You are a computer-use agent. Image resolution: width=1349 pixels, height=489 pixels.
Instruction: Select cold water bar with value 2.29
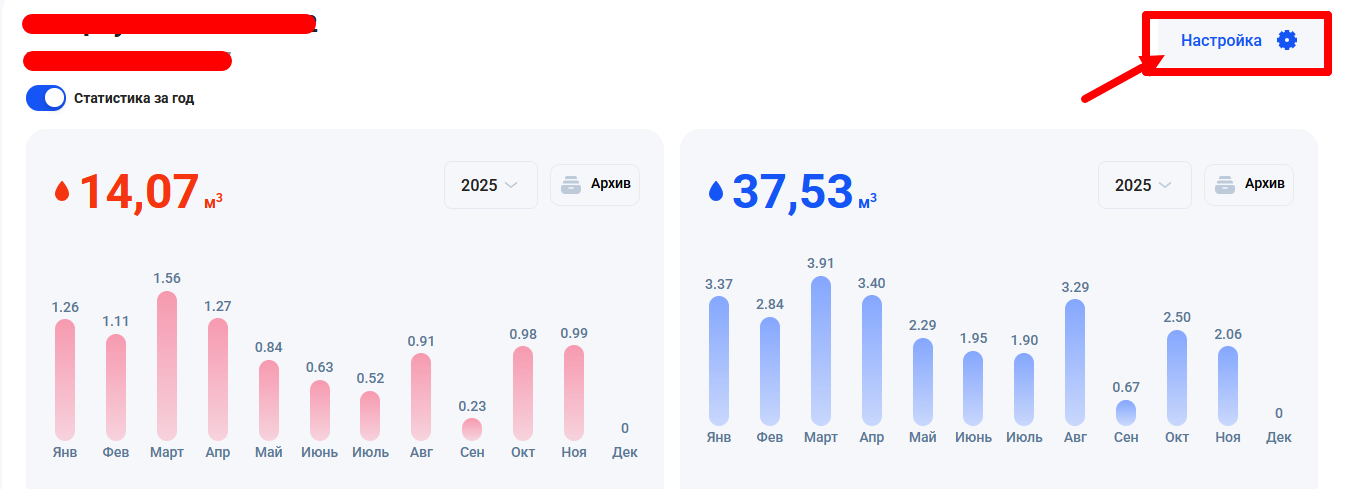pos(923,382)
